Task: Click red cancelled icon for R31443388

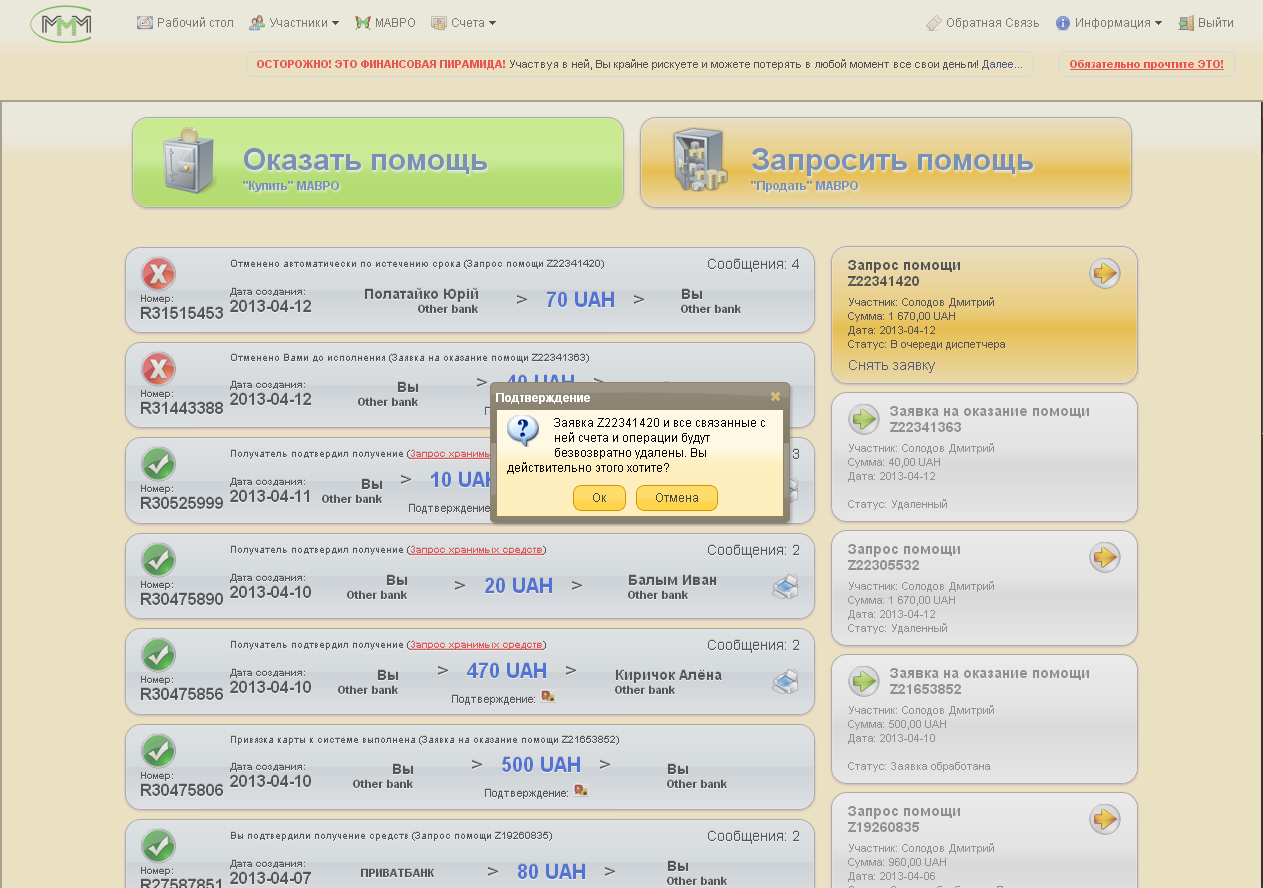Action: pyautogui.click(x=158, y=368)
